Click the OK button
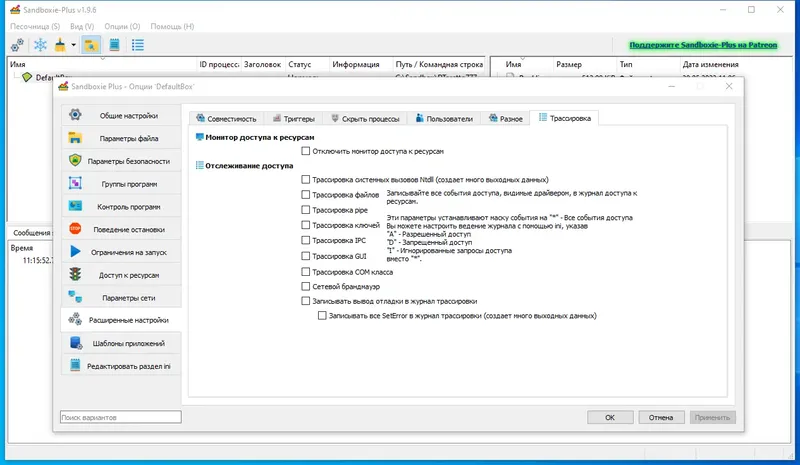Screen dimensions: 800x465 point(610,417)
